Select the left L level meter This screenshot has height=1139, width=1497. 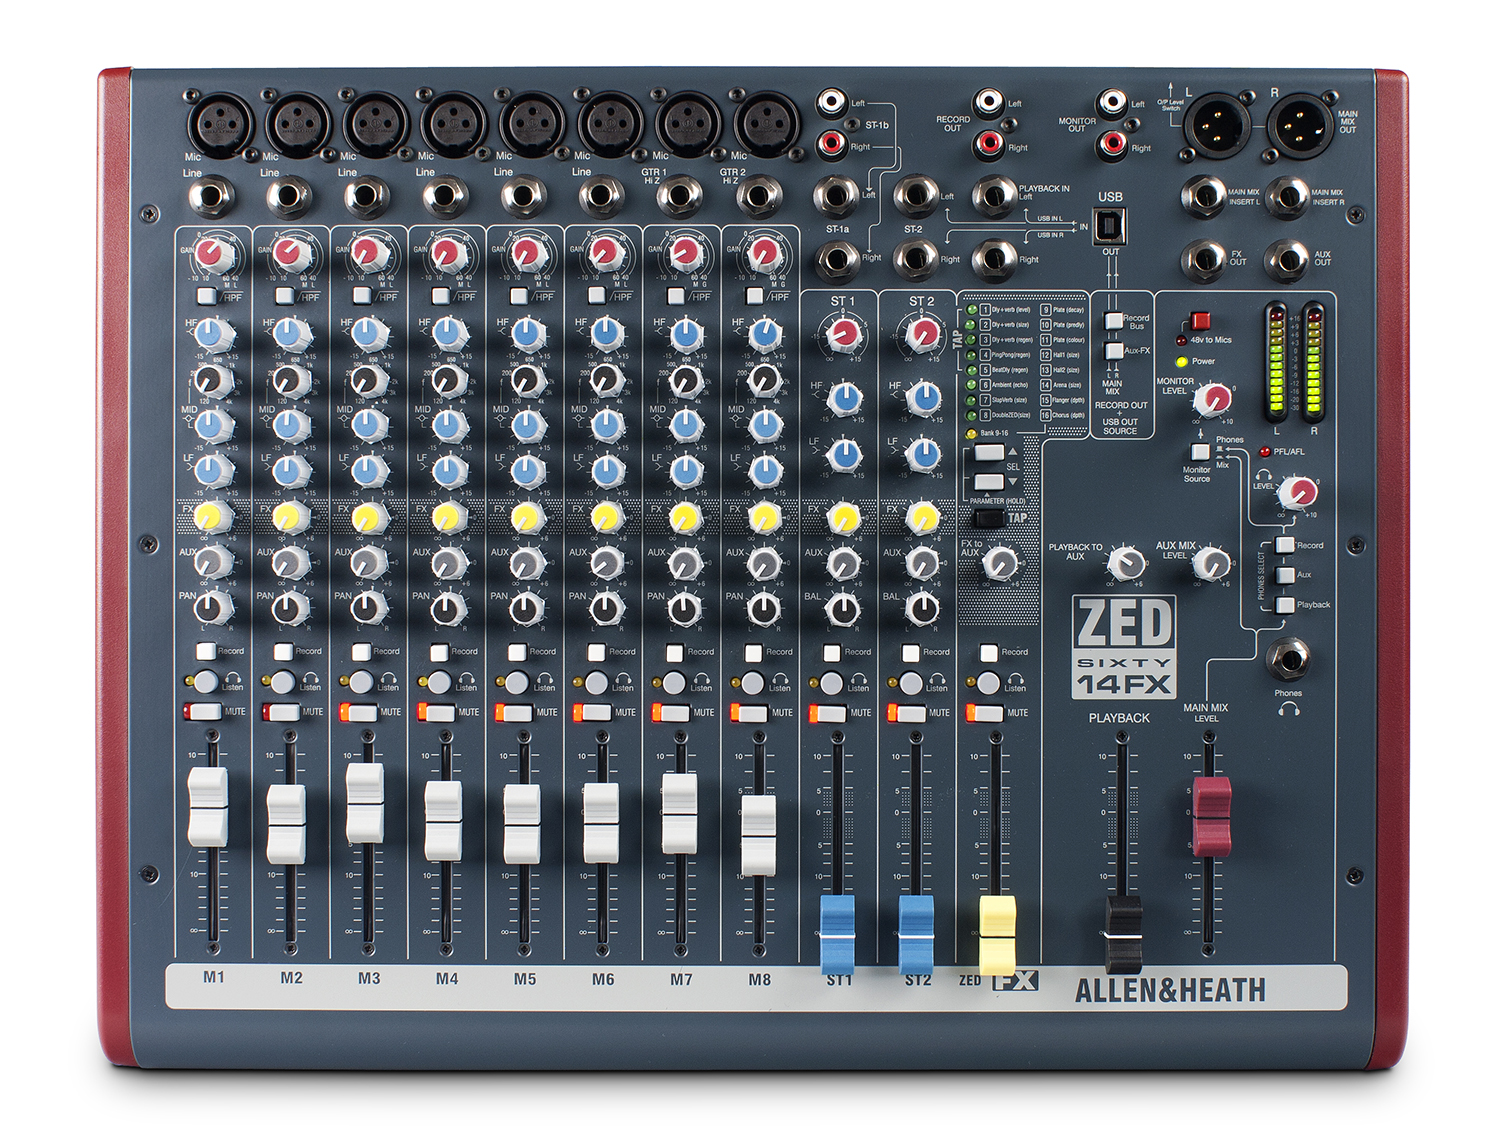[x=1276, y=362]
